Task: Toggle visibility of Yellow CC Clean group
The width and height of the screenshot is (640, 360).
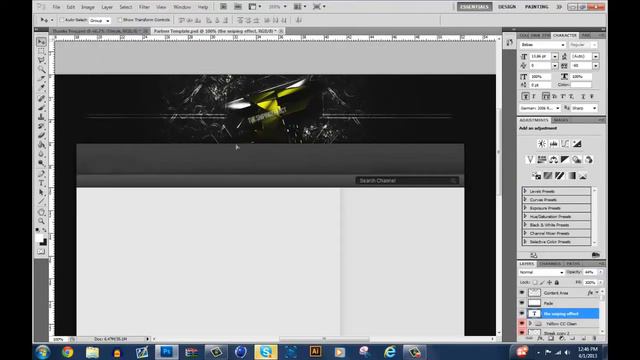Action: (x=522, y=324)
